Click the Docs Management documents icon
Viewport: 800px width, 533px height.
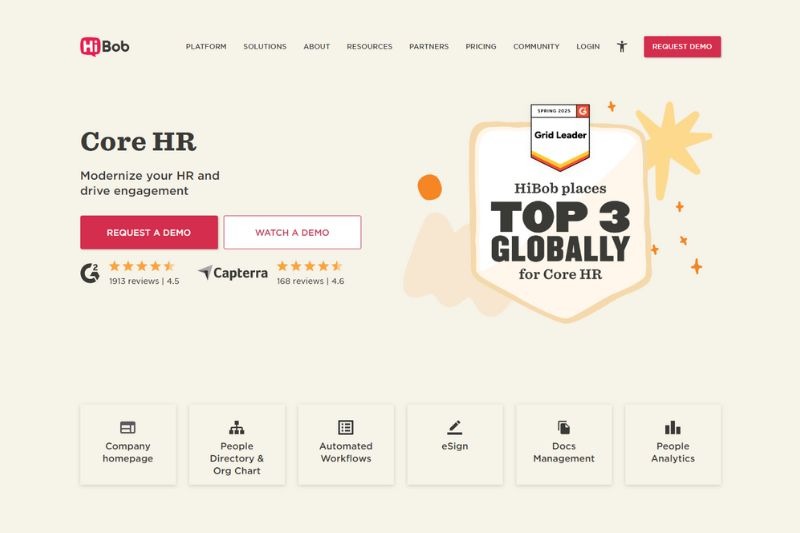point(564,427)
